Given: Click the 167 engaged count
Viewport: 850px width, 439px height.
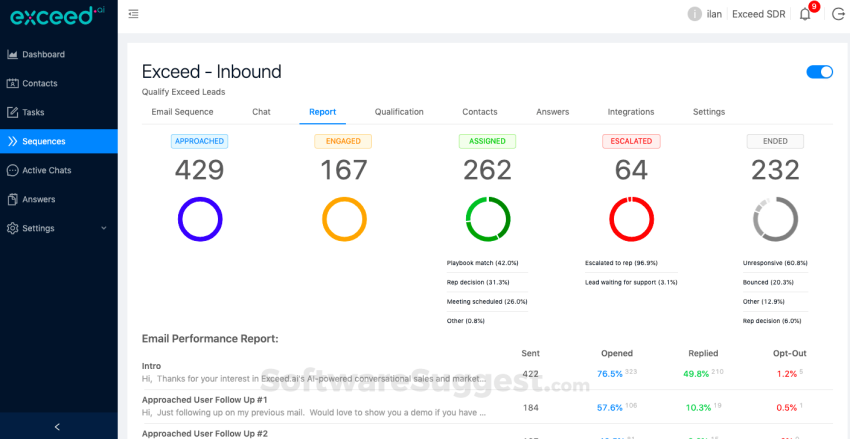Looking at the screenshot, I should 344,170.
